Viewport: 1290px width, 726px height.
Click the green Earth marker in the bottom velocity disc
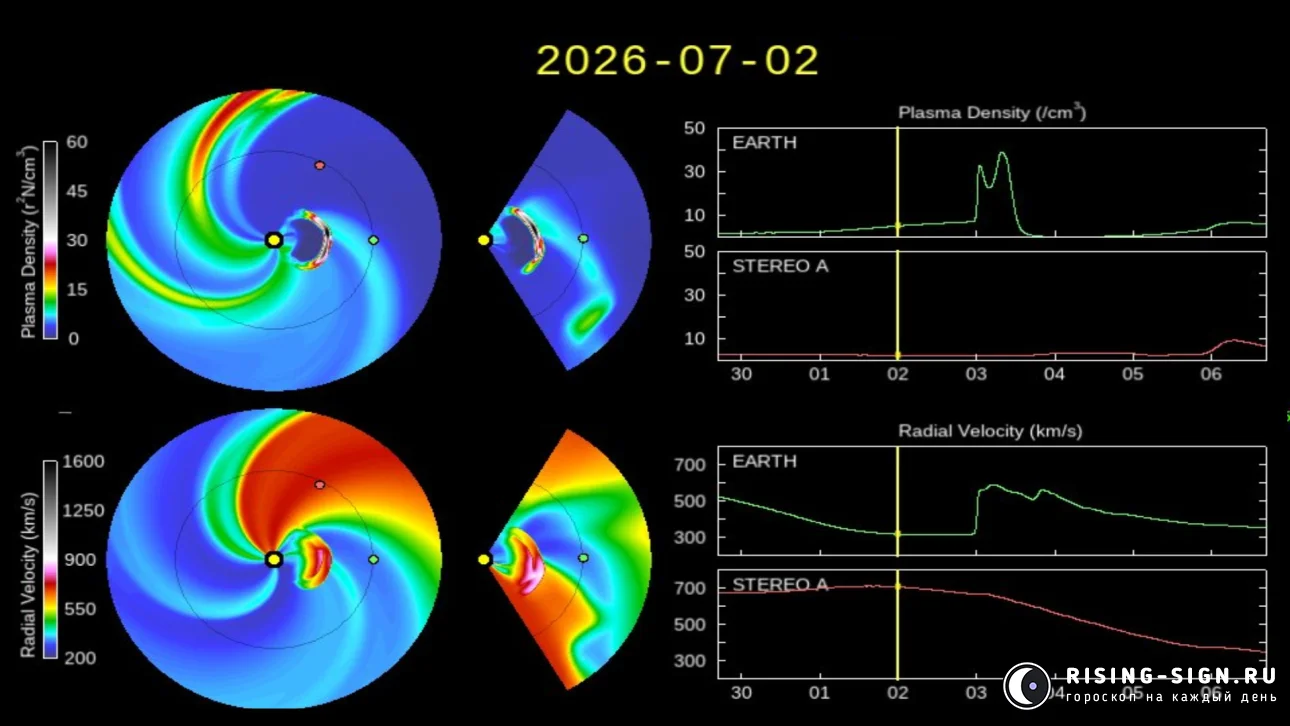(373, 559)
